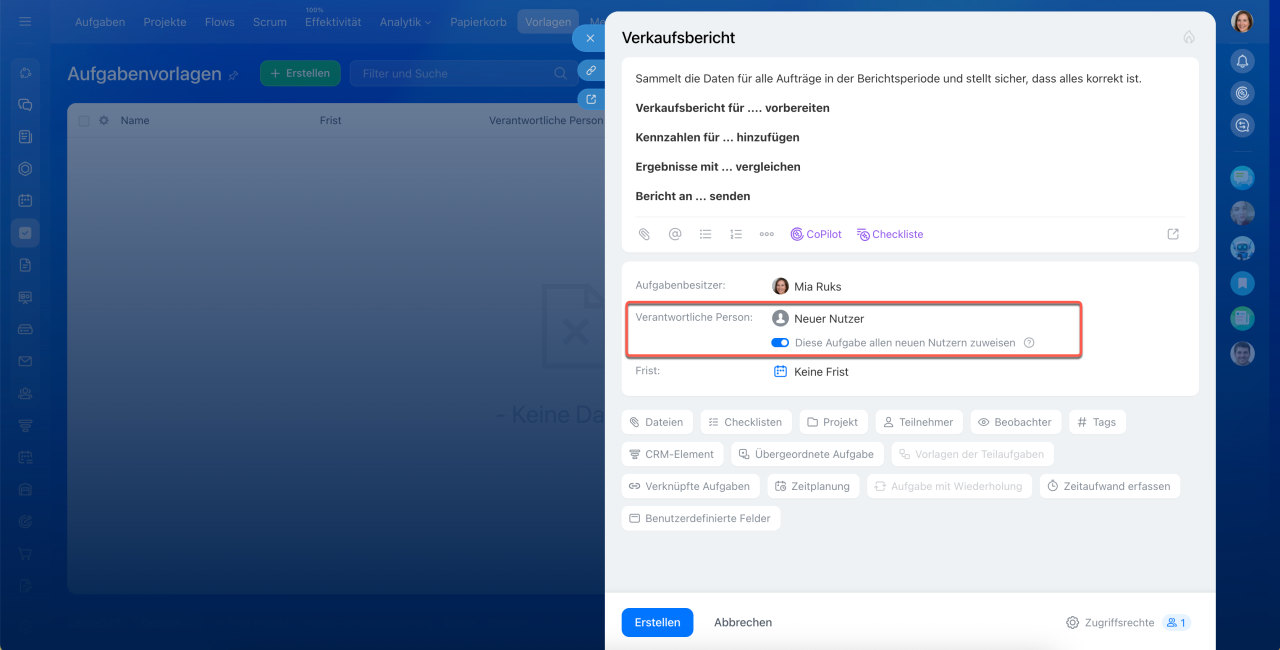Edit the Verkaufsbericht title field
Image resolution: width=1280 pixels, height=650 pixels.
(x=678, y=37)
